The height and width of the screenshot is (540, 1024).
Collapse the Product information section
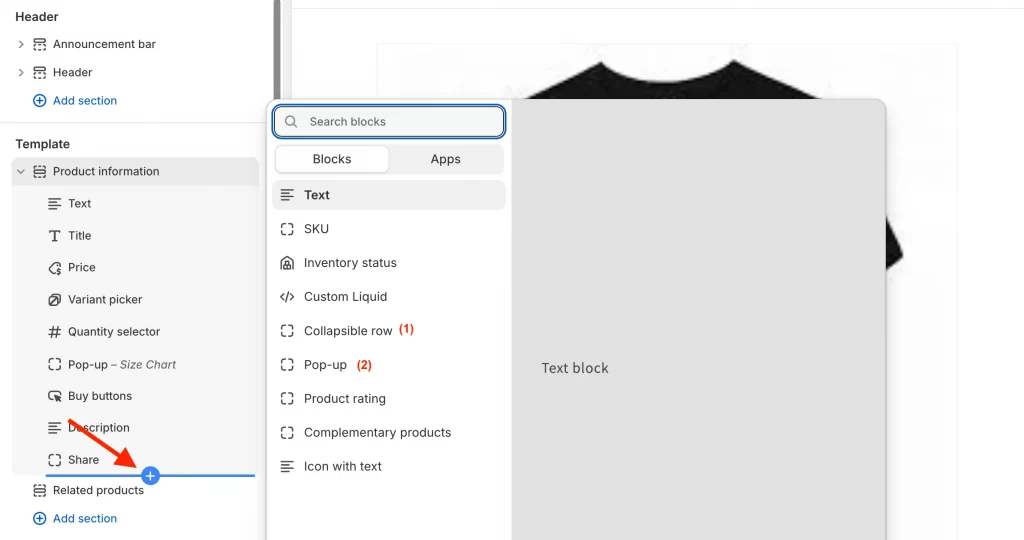click(21, 172)
